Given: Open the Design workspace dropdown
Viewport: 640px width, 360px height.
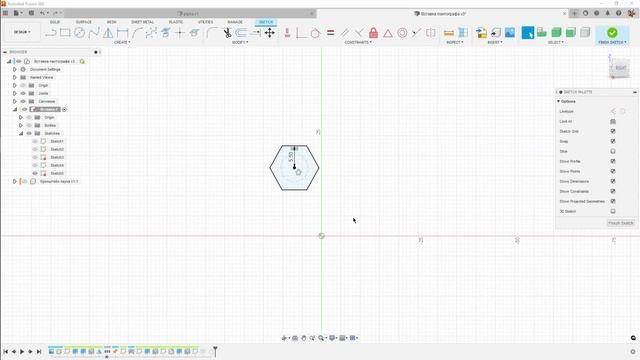Looking at the screenshot, I should coord(22,32).
